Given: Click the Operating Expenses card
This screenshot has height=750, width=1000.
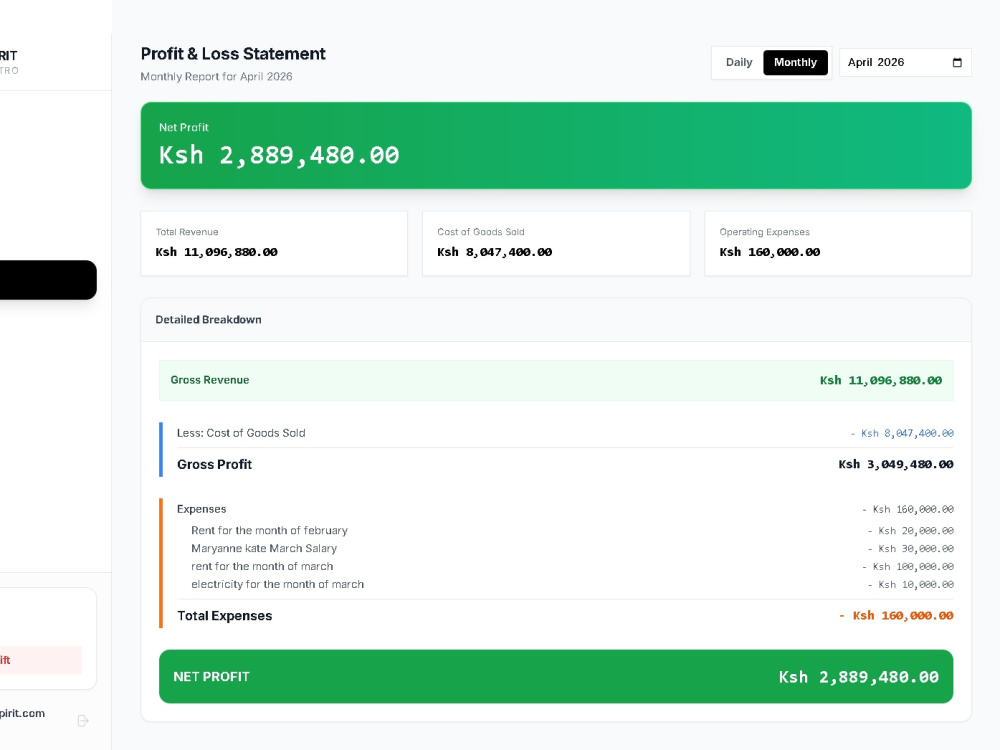Looking at the screenshot, I should pyautogui.click(x=837, y=243).
